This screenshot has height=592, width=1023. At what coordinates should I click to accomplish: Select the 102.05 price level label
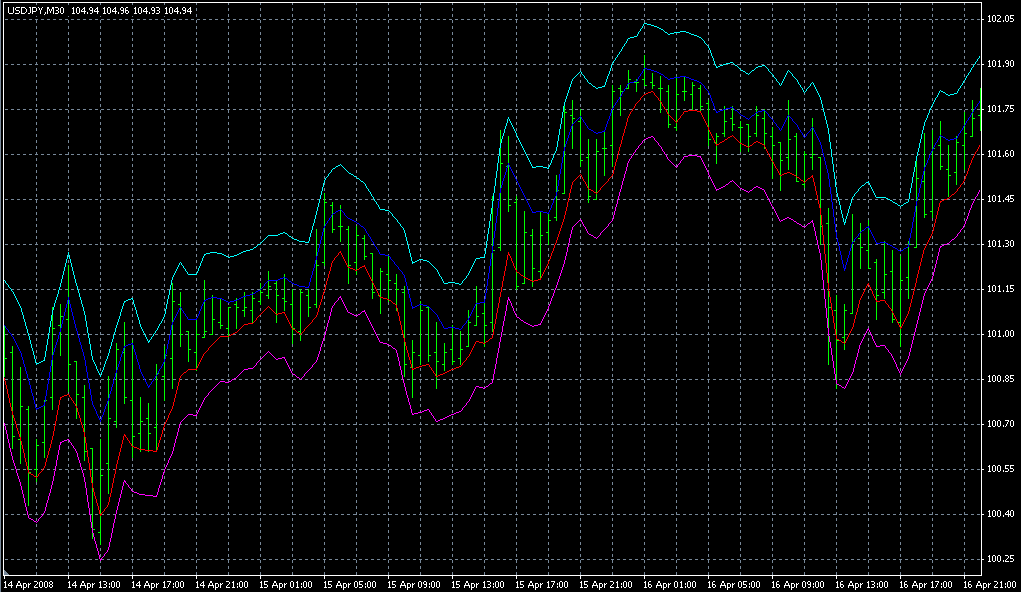pos(1001,19)
